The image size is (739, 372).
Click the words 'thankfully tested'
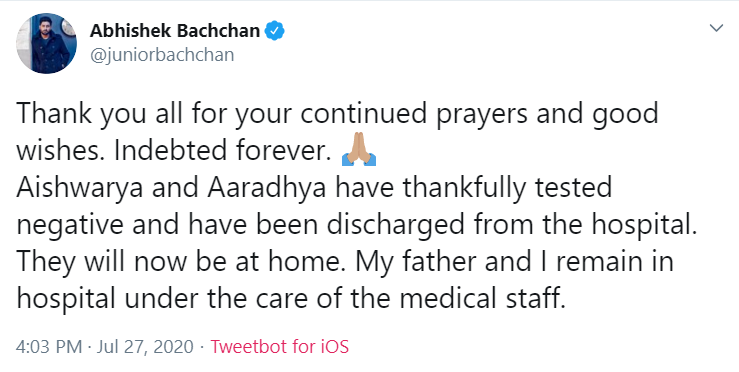click(507, 188)
